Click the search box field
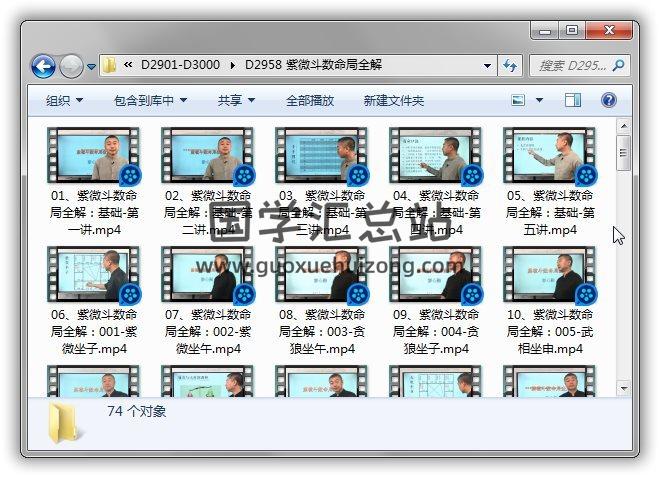The height and width of the screenshot is (478, 660). point(572,66)
